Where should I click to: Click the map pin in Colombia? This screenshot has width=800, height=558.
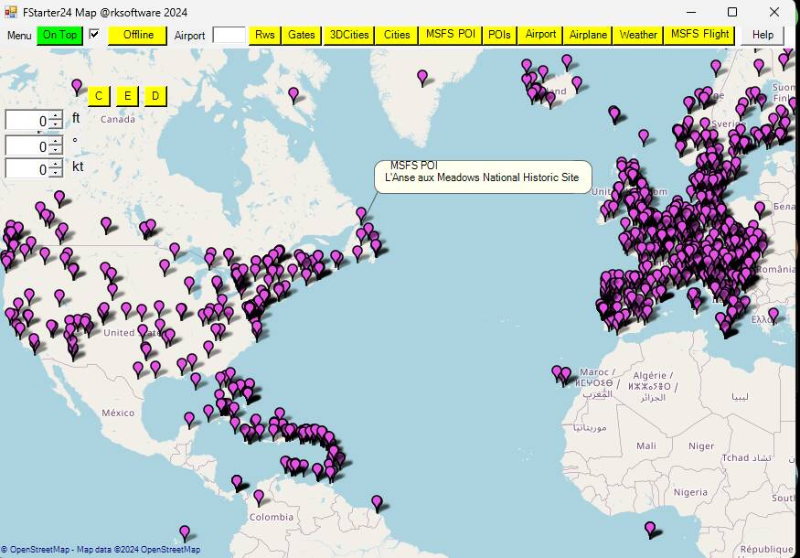259,495
